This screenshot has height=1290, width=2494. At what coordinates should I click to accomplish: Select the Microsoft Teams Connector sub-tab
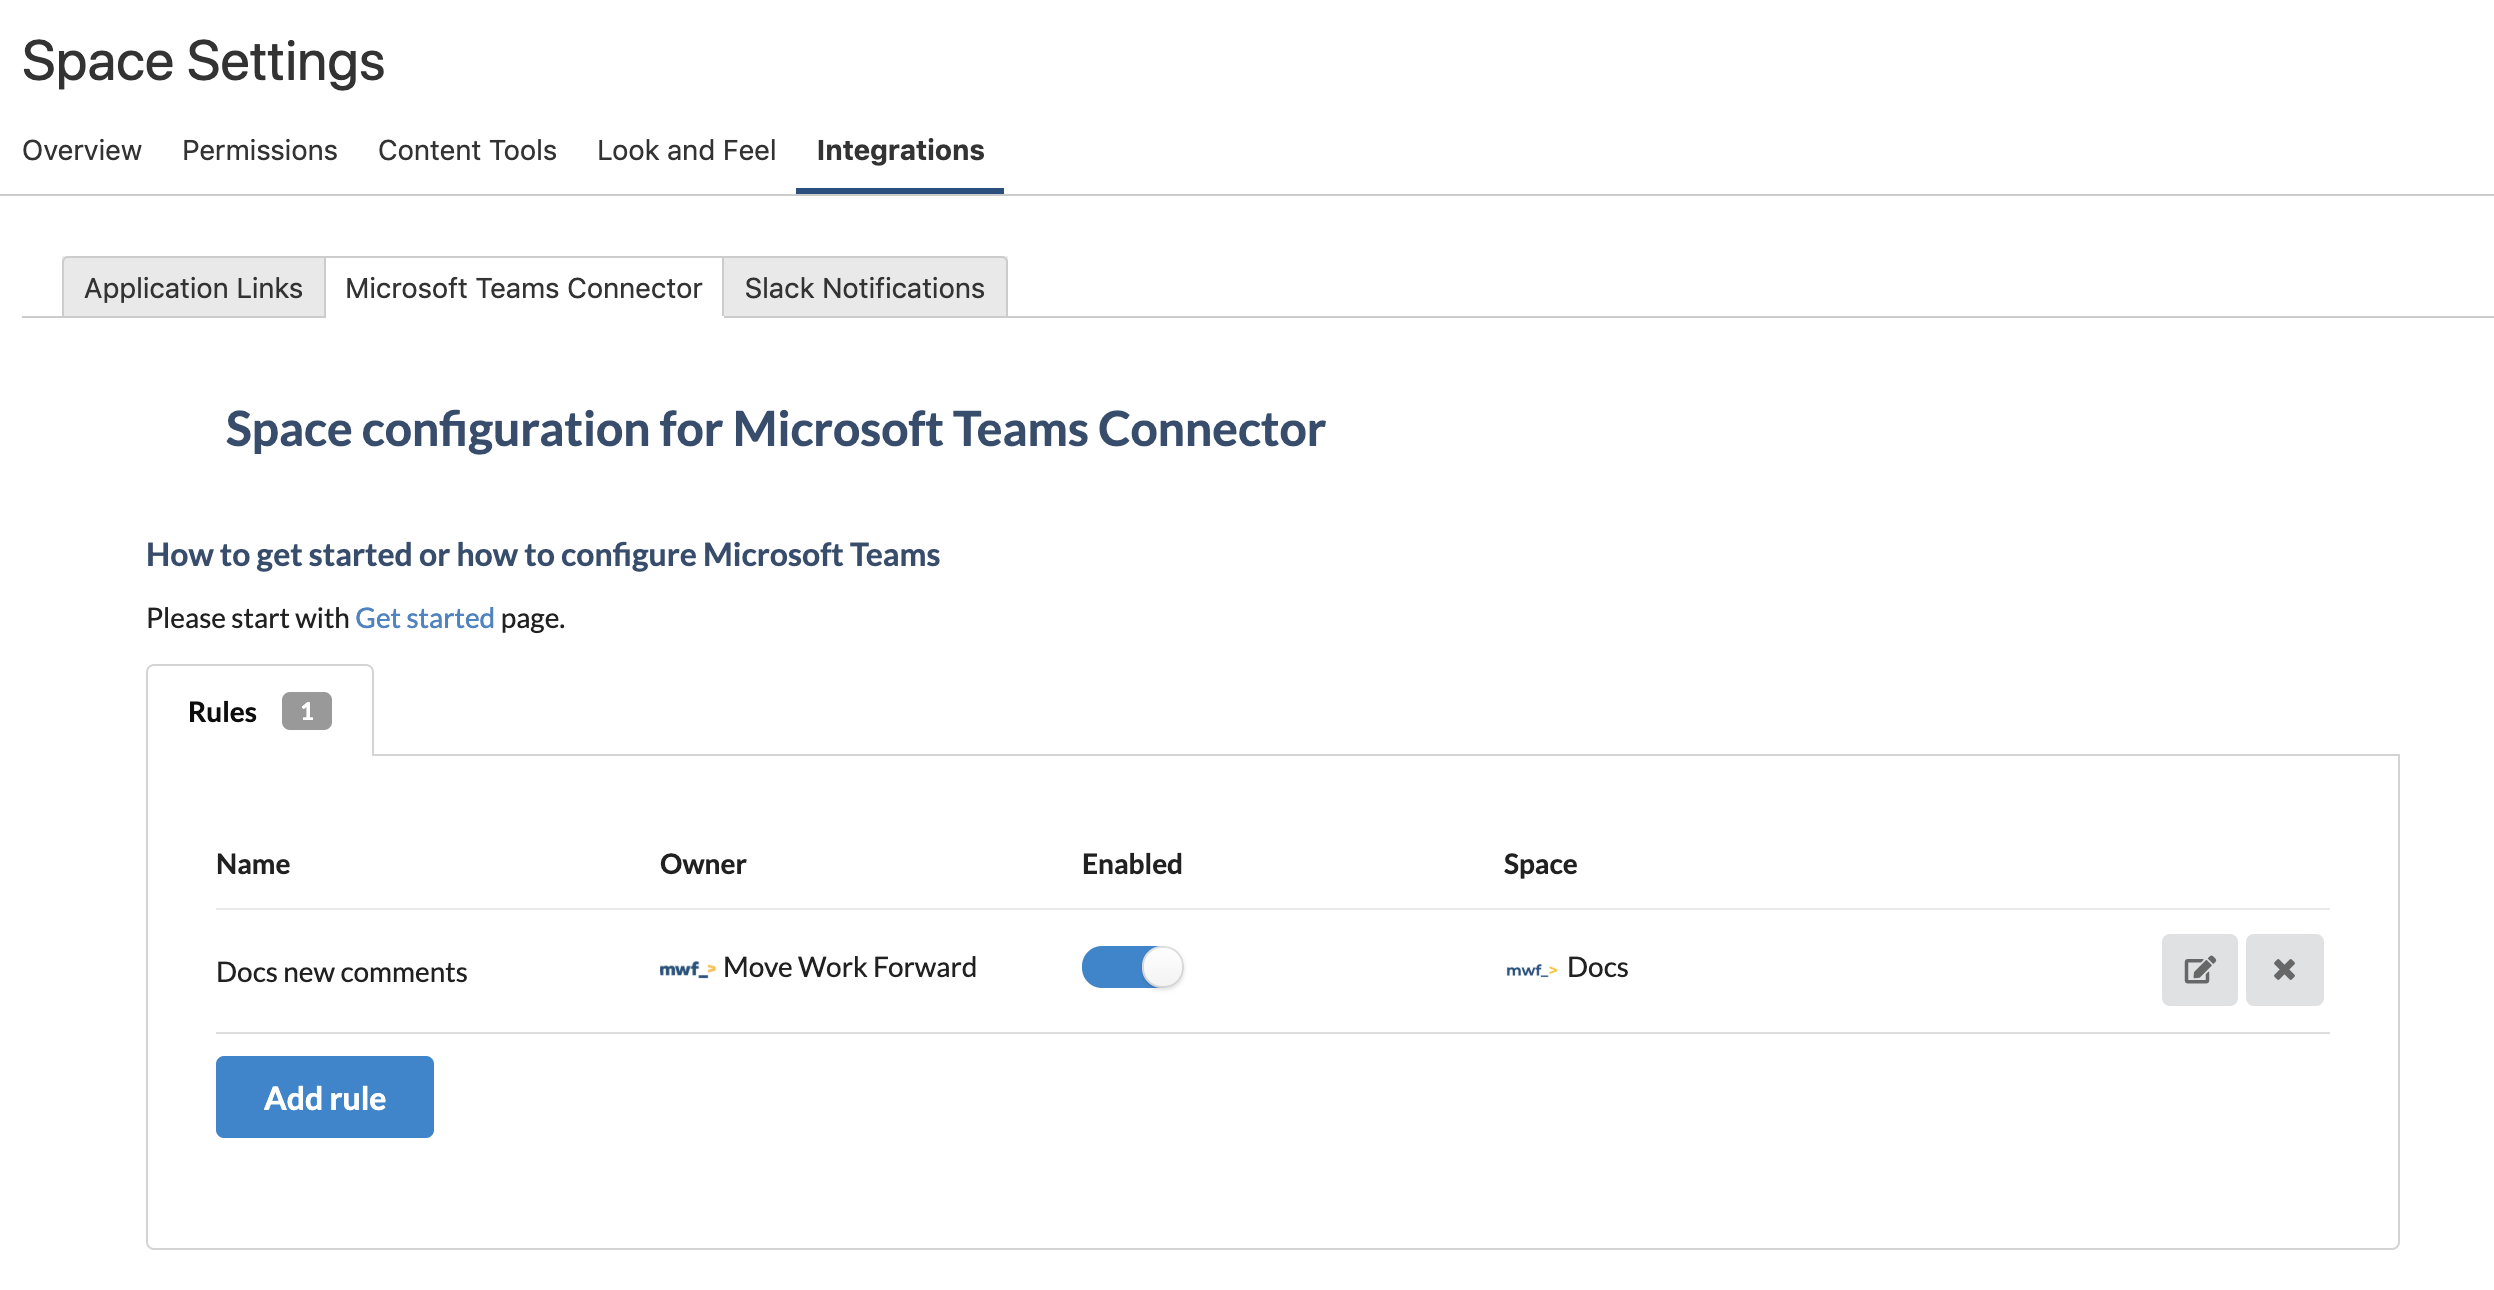coord(523,288)
